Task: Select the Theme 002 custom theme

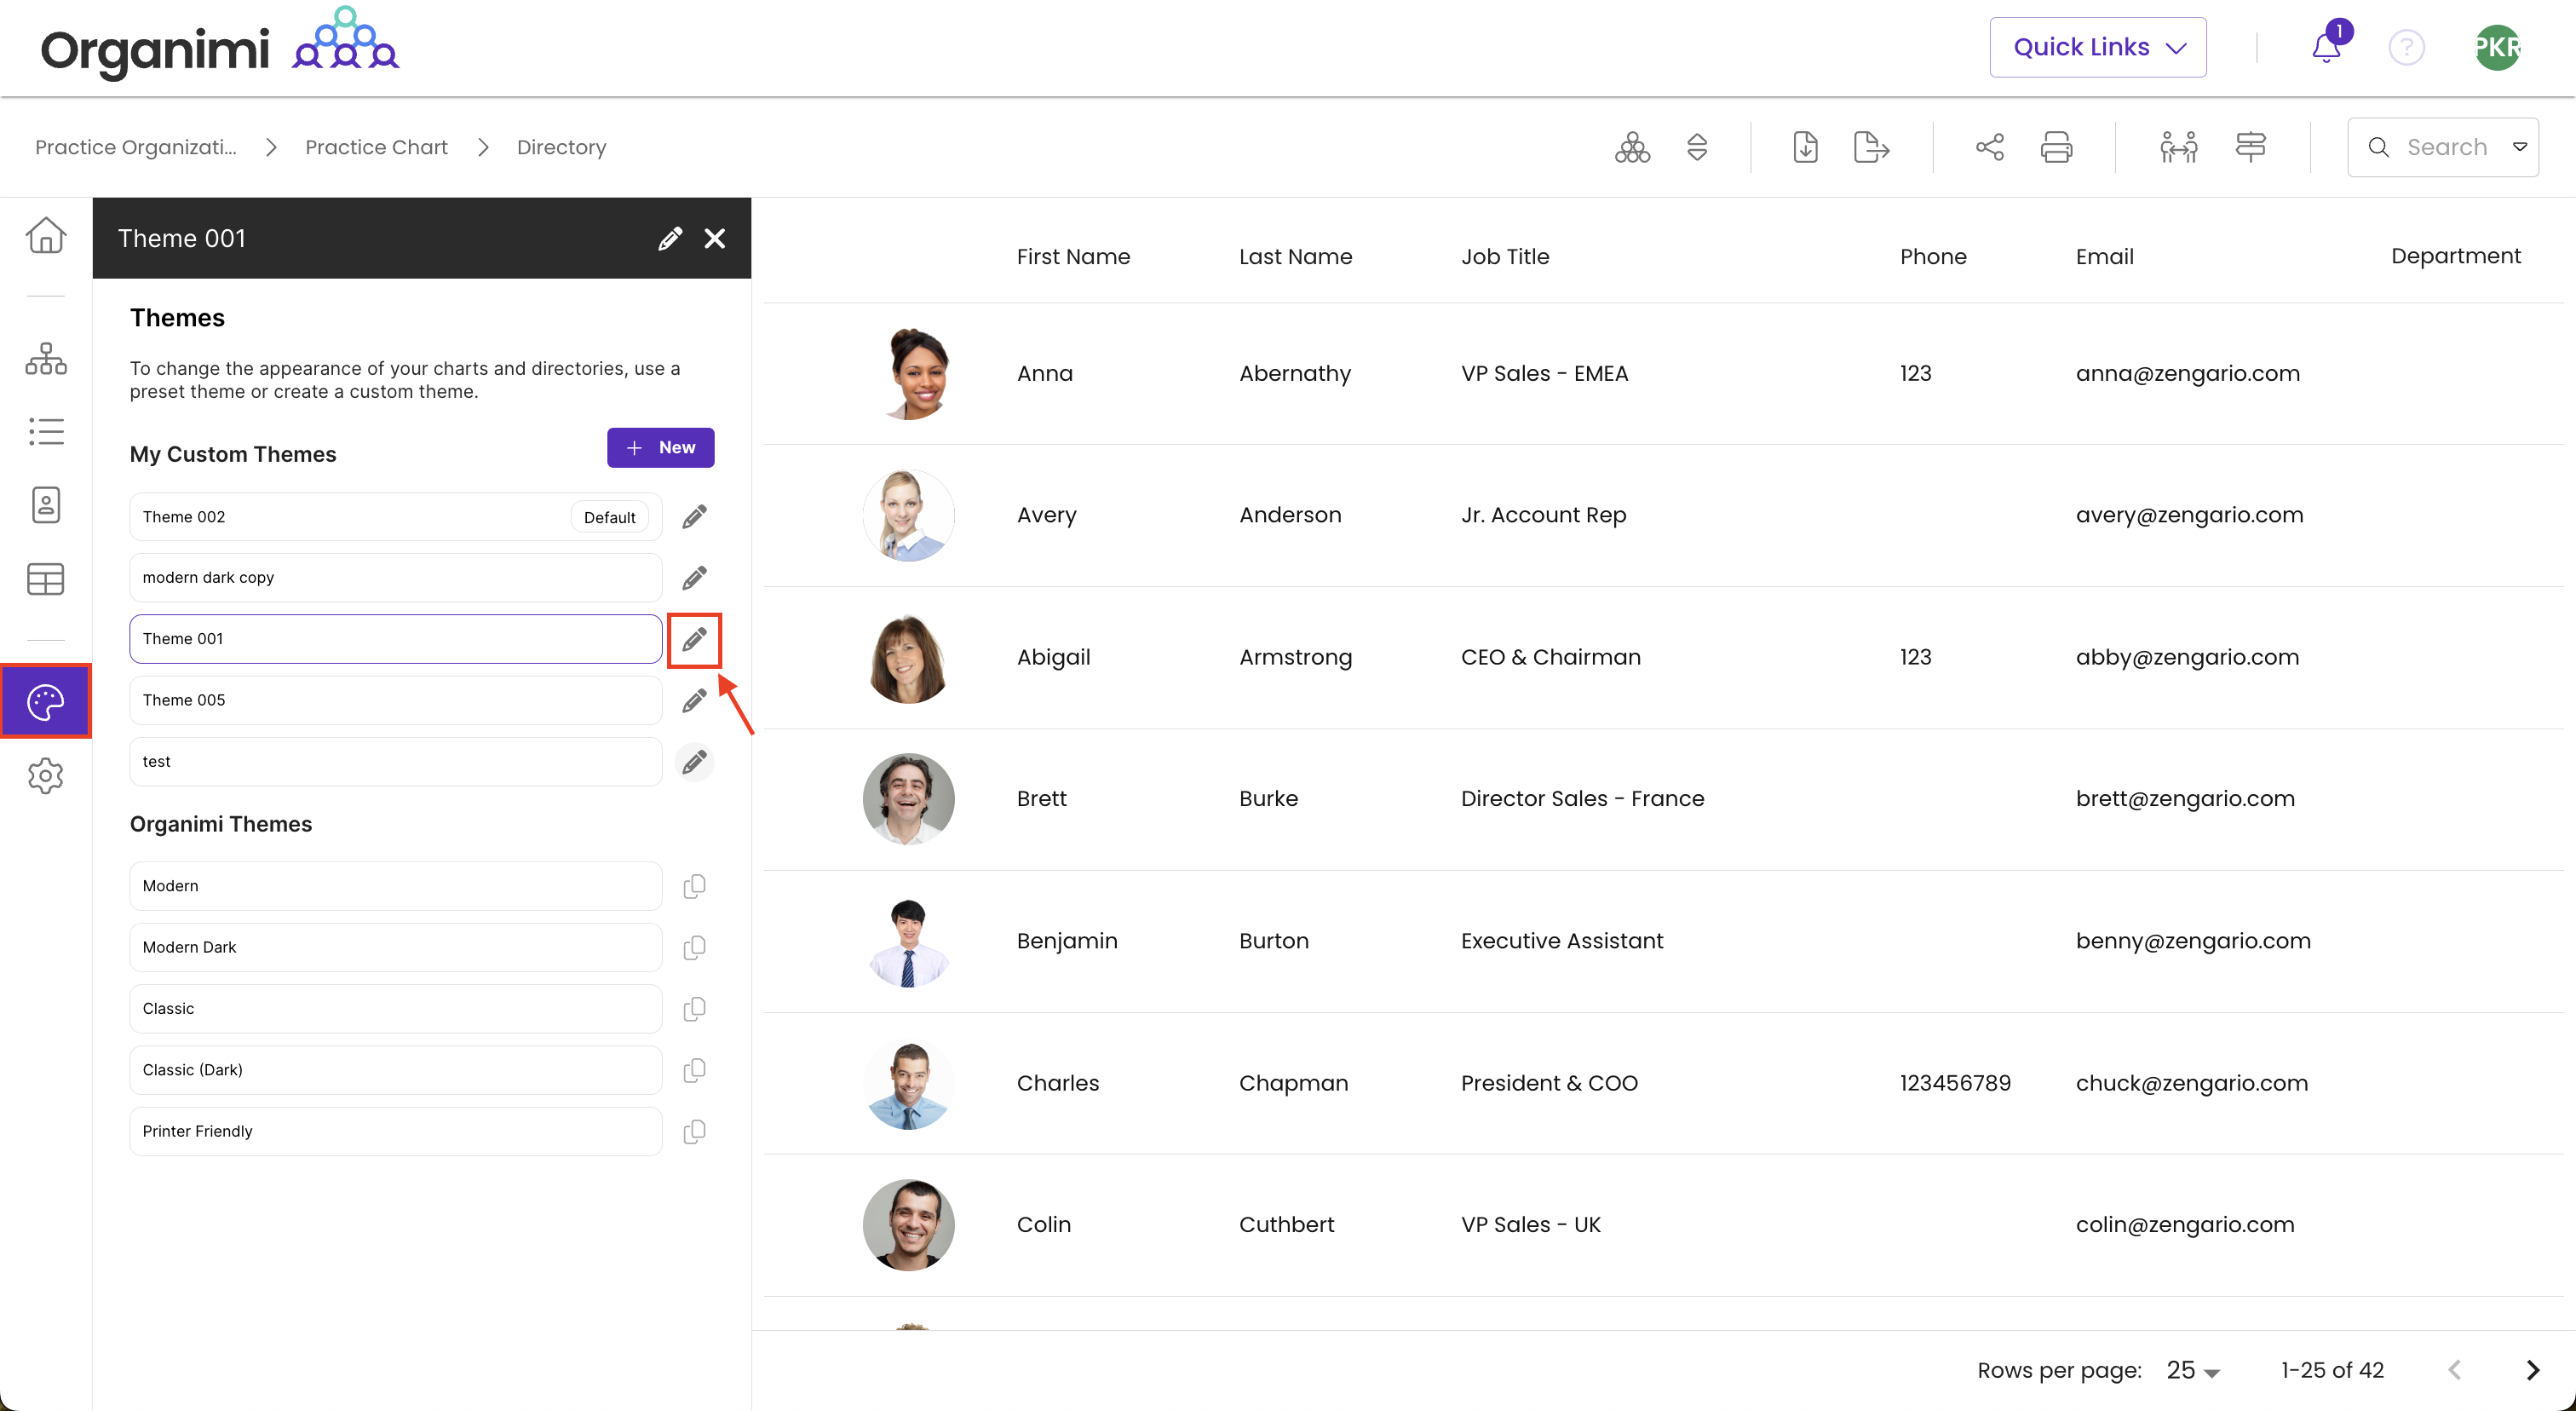Action: [x=395, y=517]
